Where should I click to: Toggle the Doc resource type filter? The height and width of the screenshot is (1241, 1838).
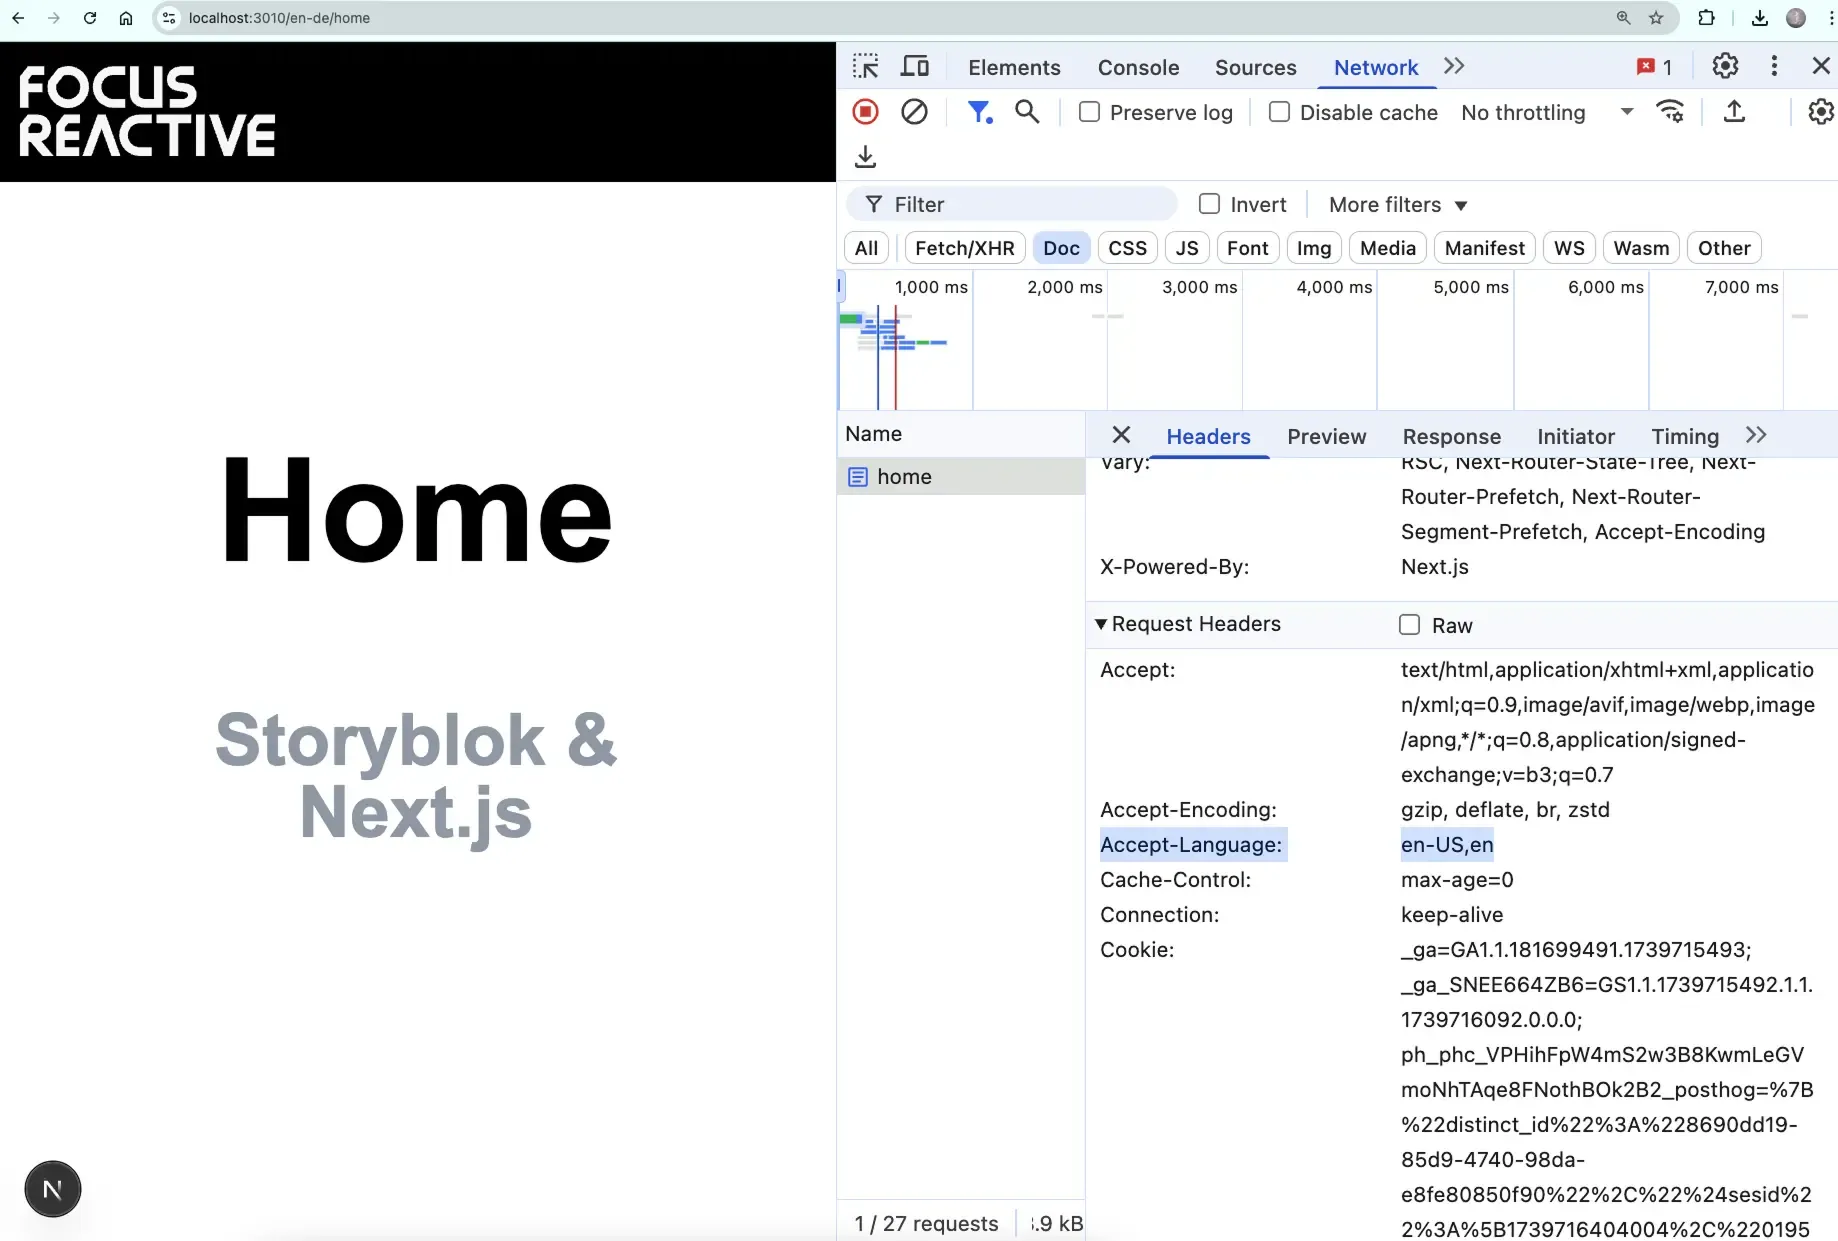[1061, 248]
